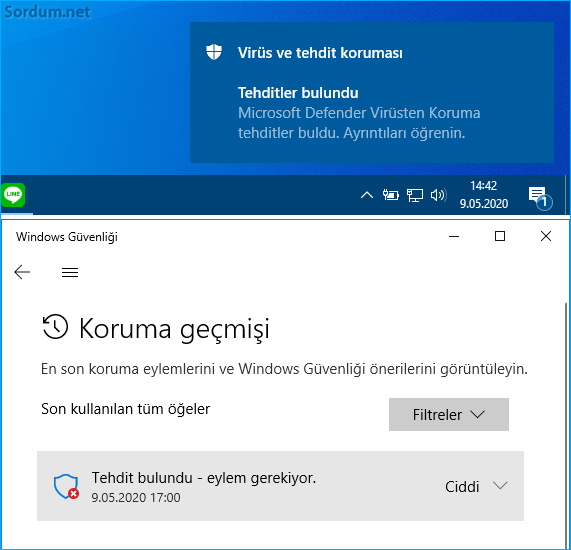Minimize the Windows Güvenliği window
This screenshot has height=550, width=571.
[454, 236]
